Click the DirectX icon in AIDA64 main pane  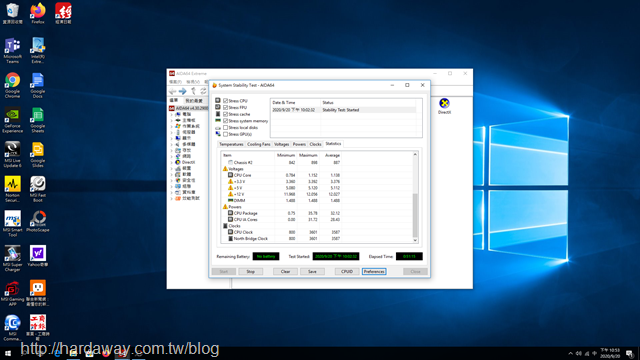click(444, 106)
